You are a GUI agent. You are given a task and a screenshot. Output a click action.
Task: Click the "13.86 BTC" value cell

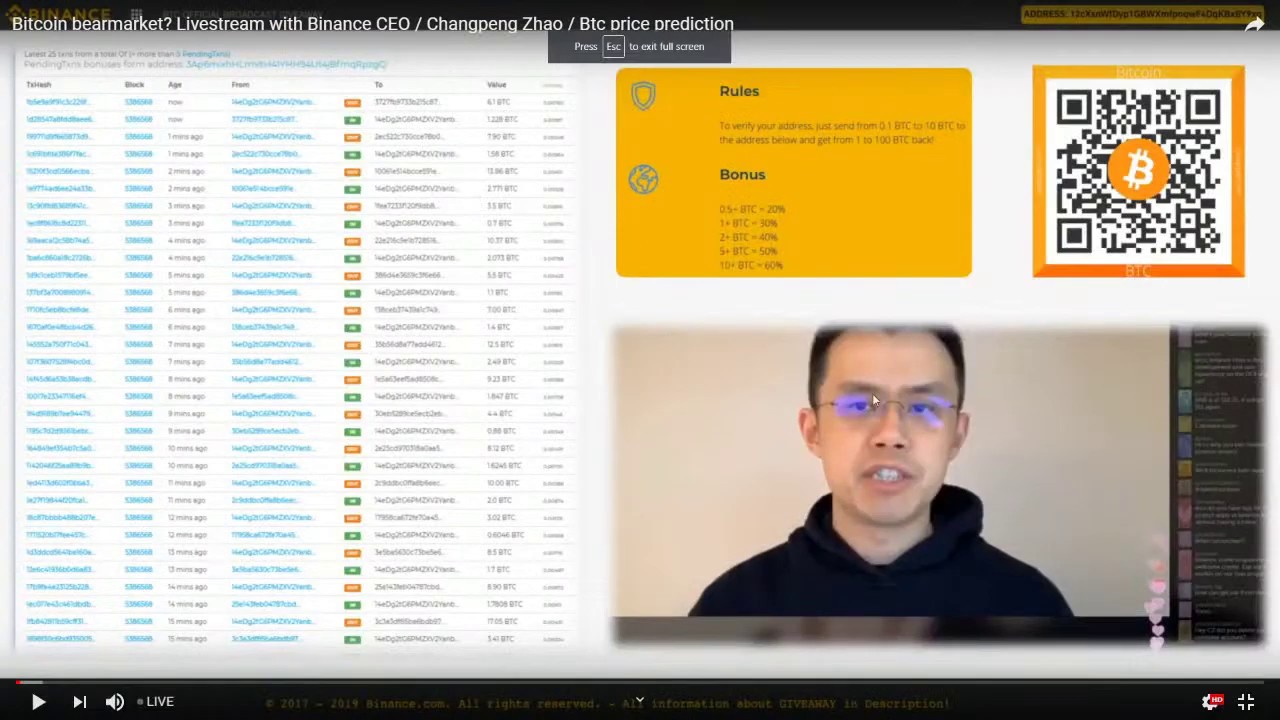coord(501,171)
